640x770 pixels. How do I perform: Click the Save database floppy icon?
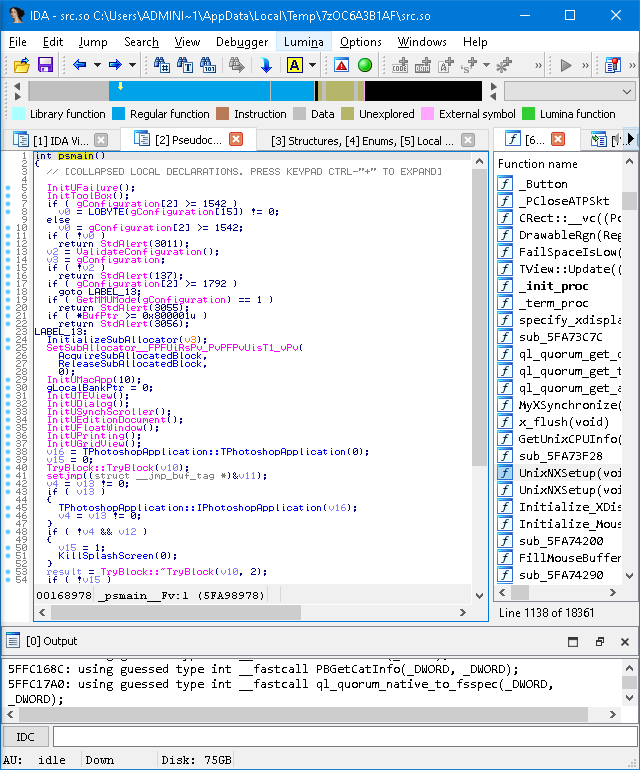[45, 65]
